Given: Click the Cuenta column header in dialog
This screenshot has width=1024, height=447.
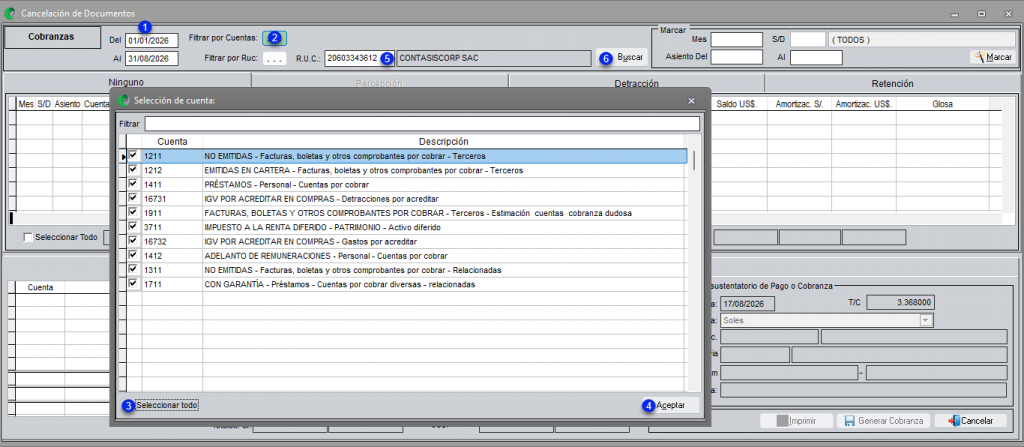Looking at the screenshot, I should coord(172,141).
